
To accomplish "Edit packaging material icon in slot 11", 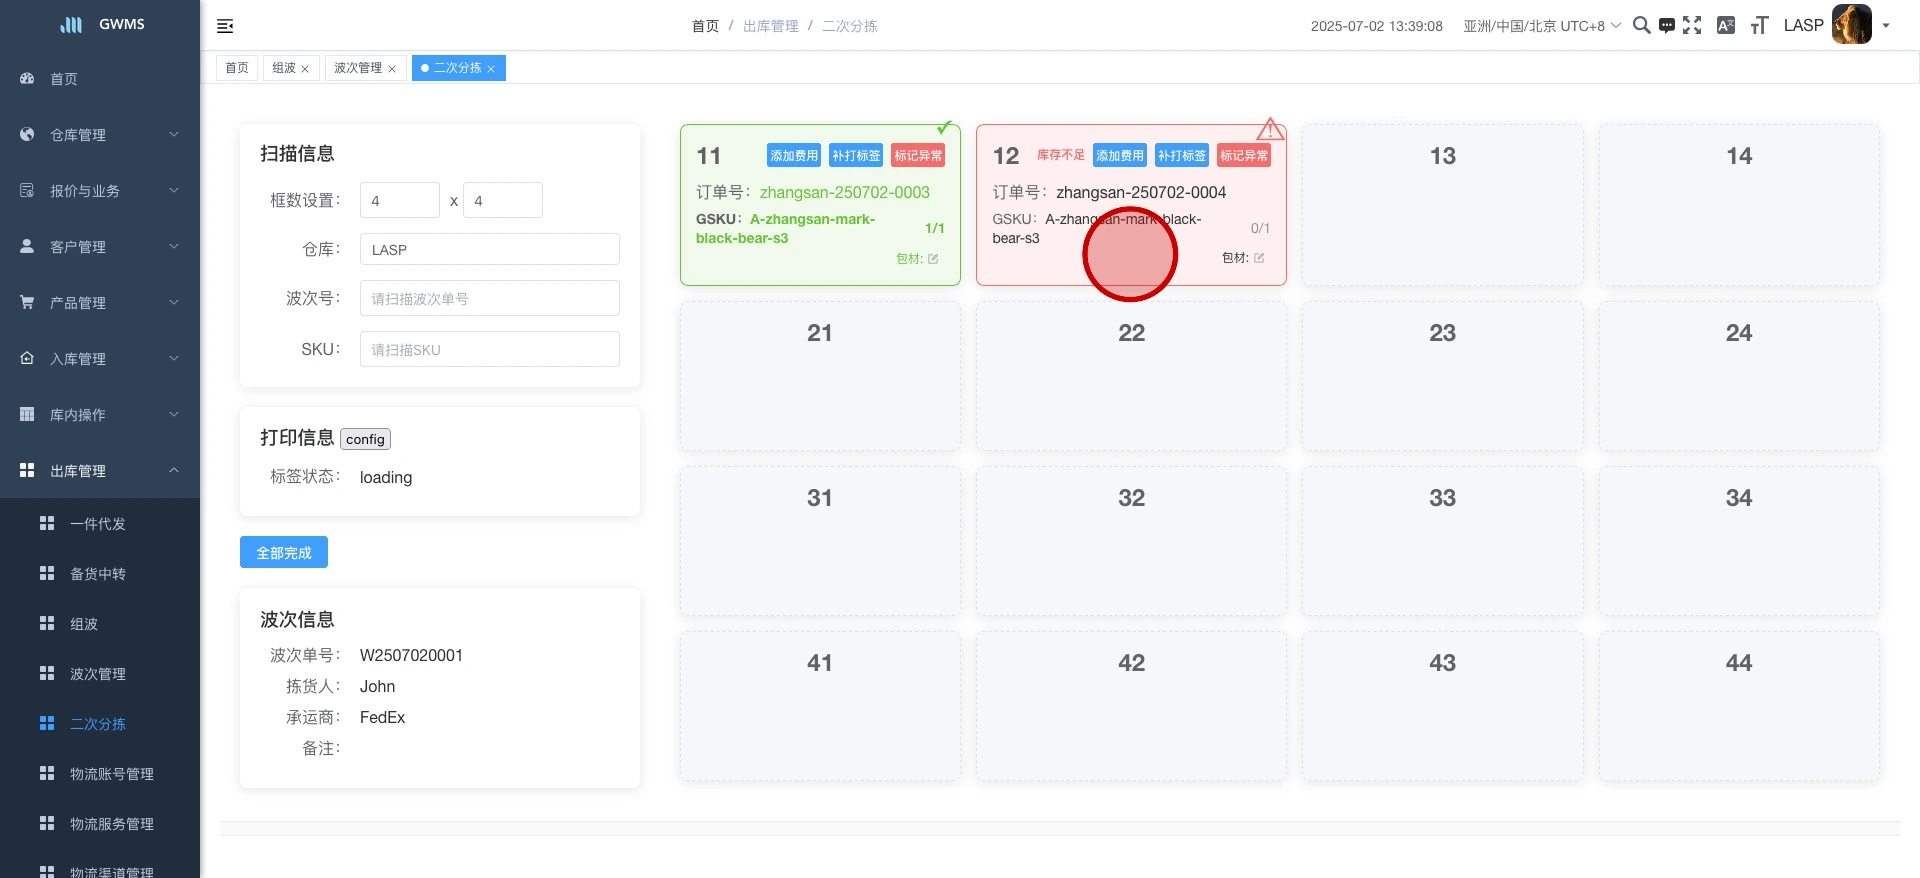I will (933, 259).
